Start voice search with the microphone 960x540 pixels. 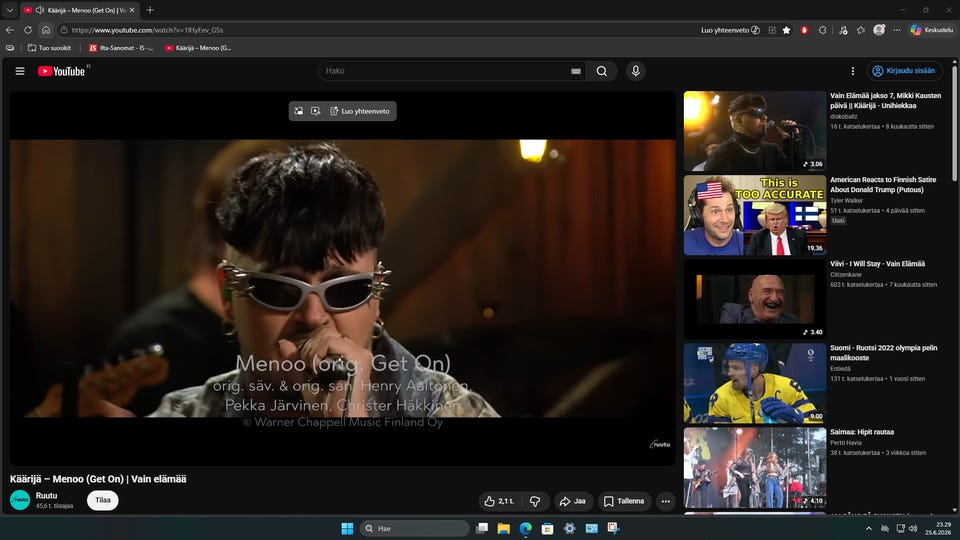[x=636, y=71]
